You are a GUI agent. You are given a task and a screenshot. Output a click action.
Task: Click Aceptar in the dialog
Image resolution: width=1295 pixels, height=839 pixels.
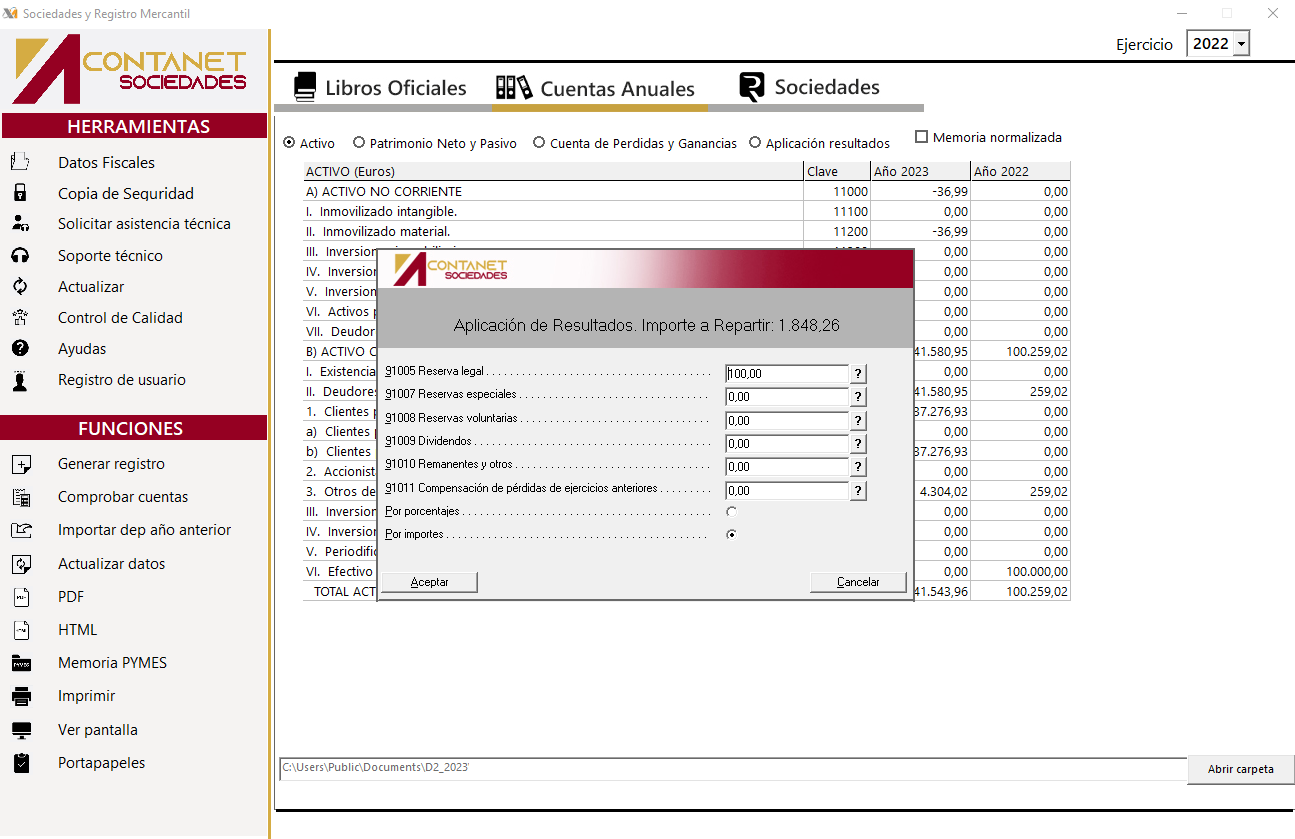click(x=430, y=582)
